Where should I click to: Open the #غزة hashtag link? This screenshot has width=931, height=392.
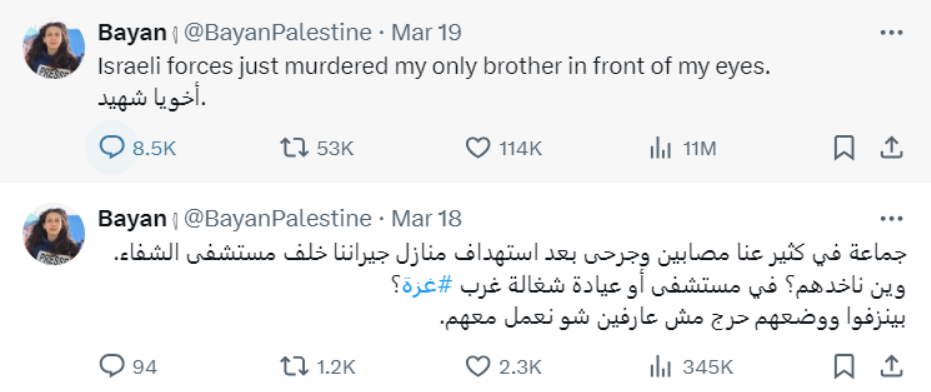click(x=427, y=286)
